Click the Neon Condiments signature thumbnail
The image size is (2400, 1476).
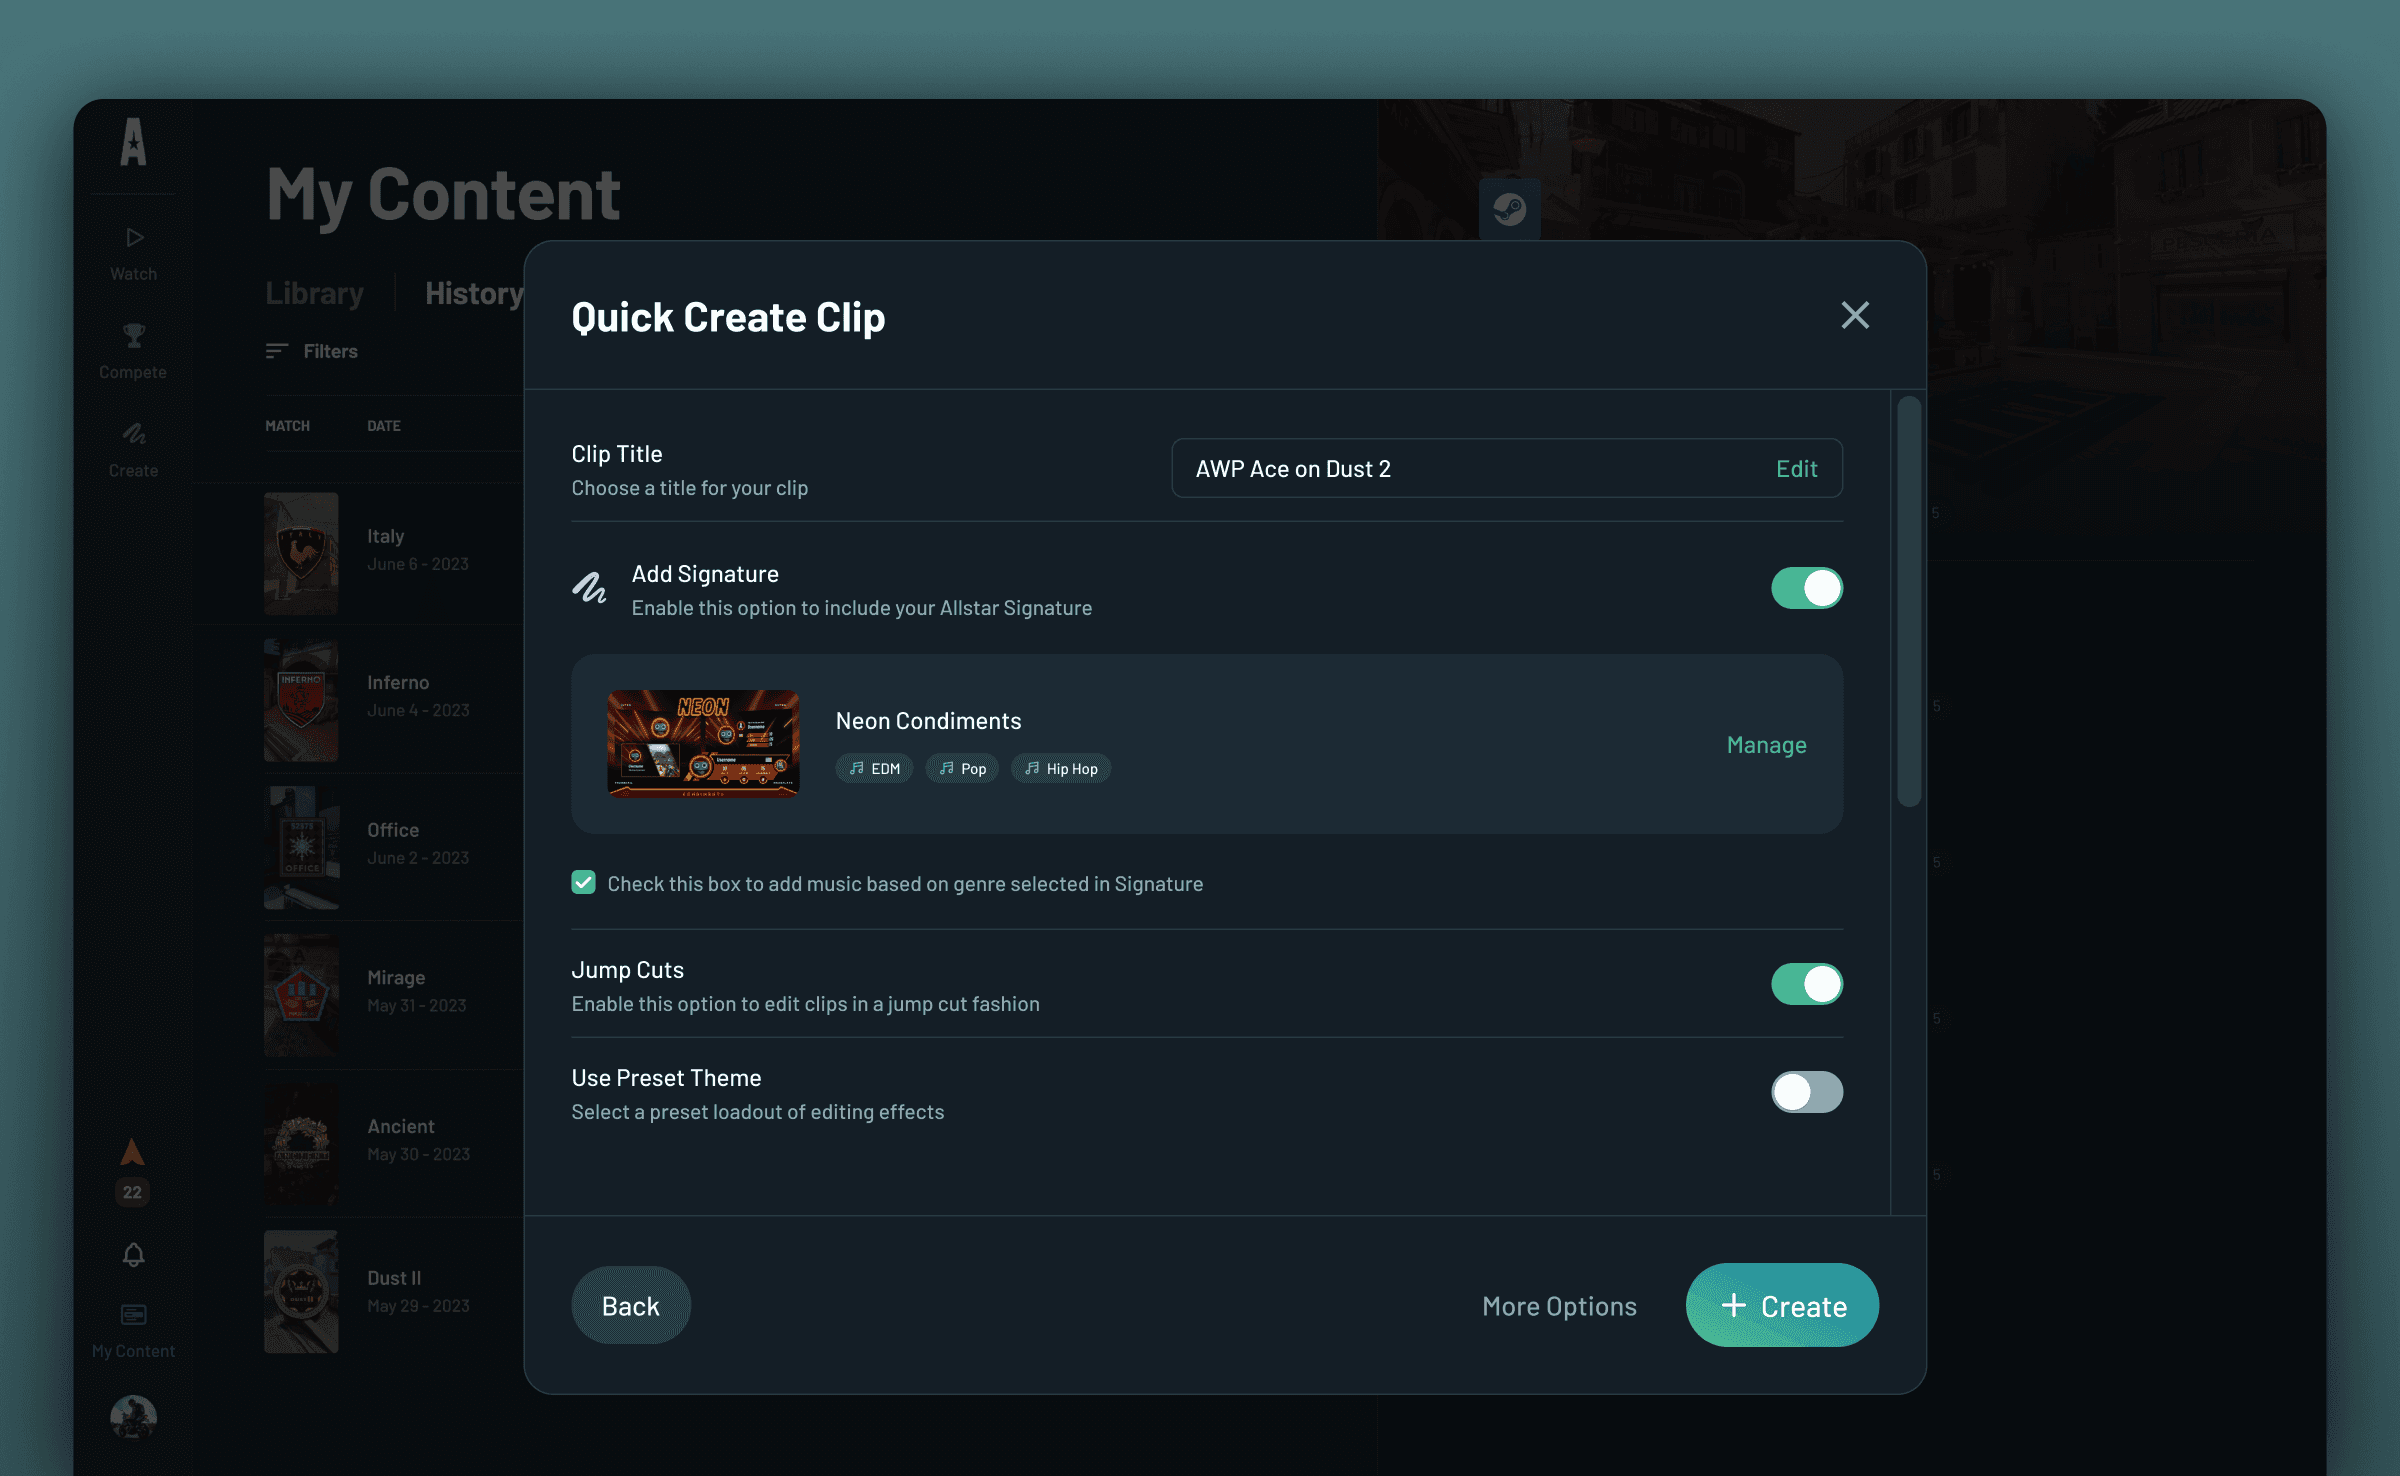703,744
